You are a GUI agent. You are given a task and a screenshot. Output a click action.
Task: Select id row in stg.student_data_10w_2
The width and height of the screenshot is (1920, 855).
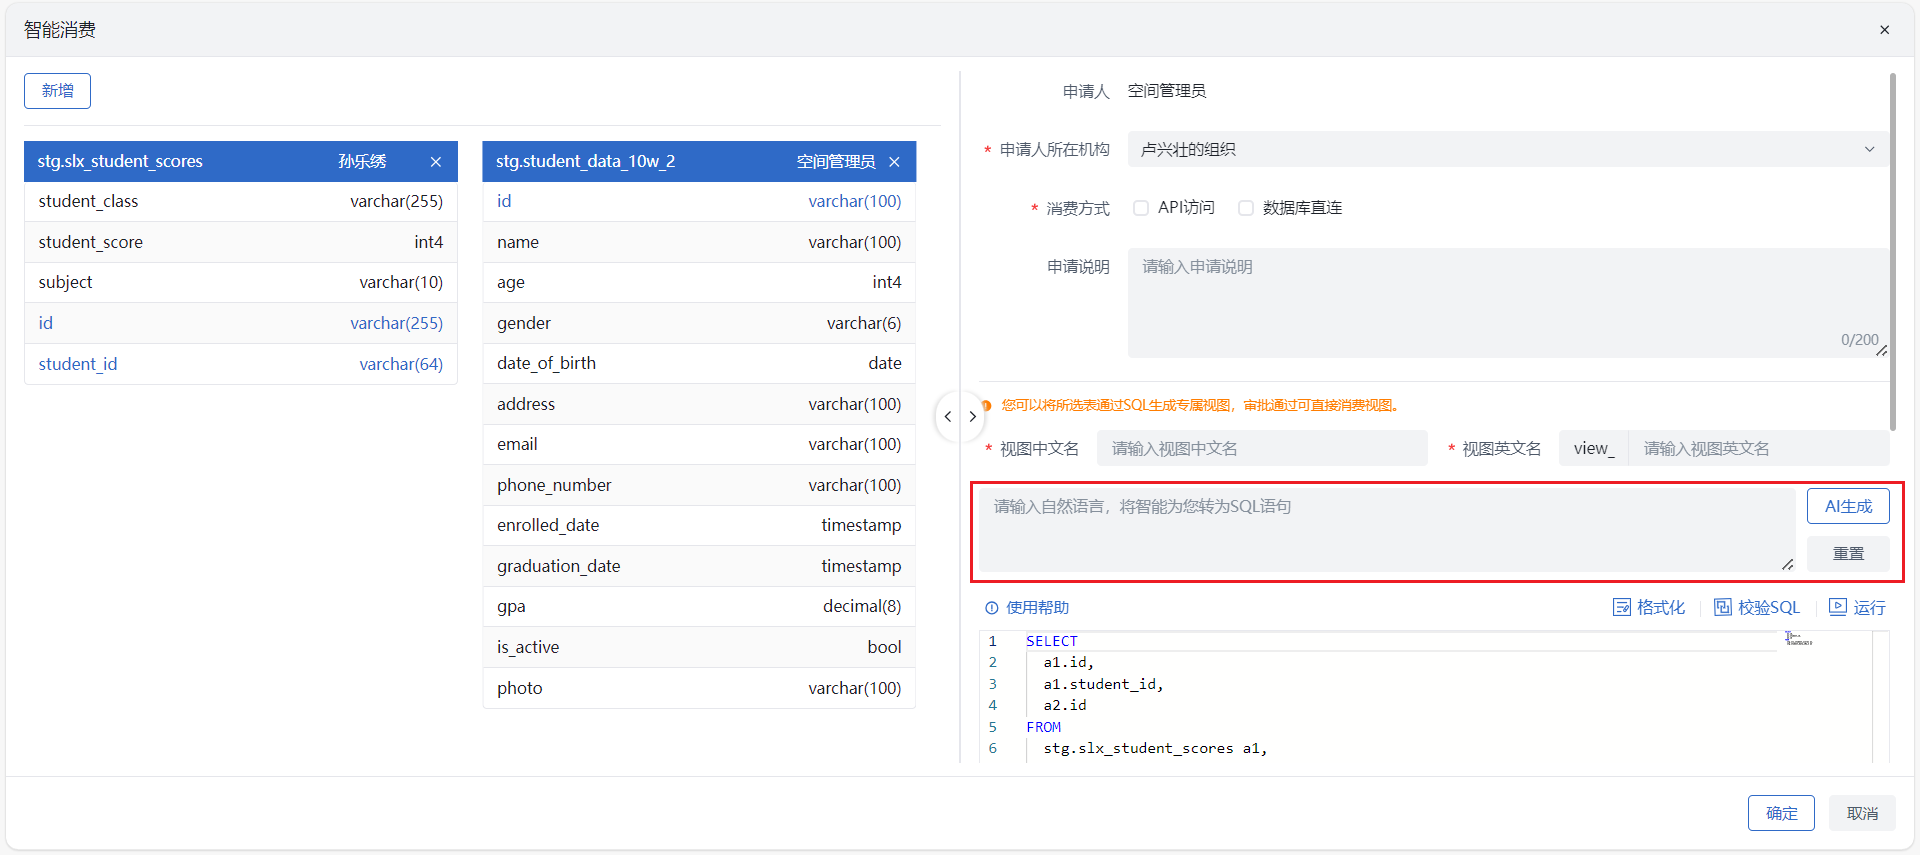coord(699,202)
